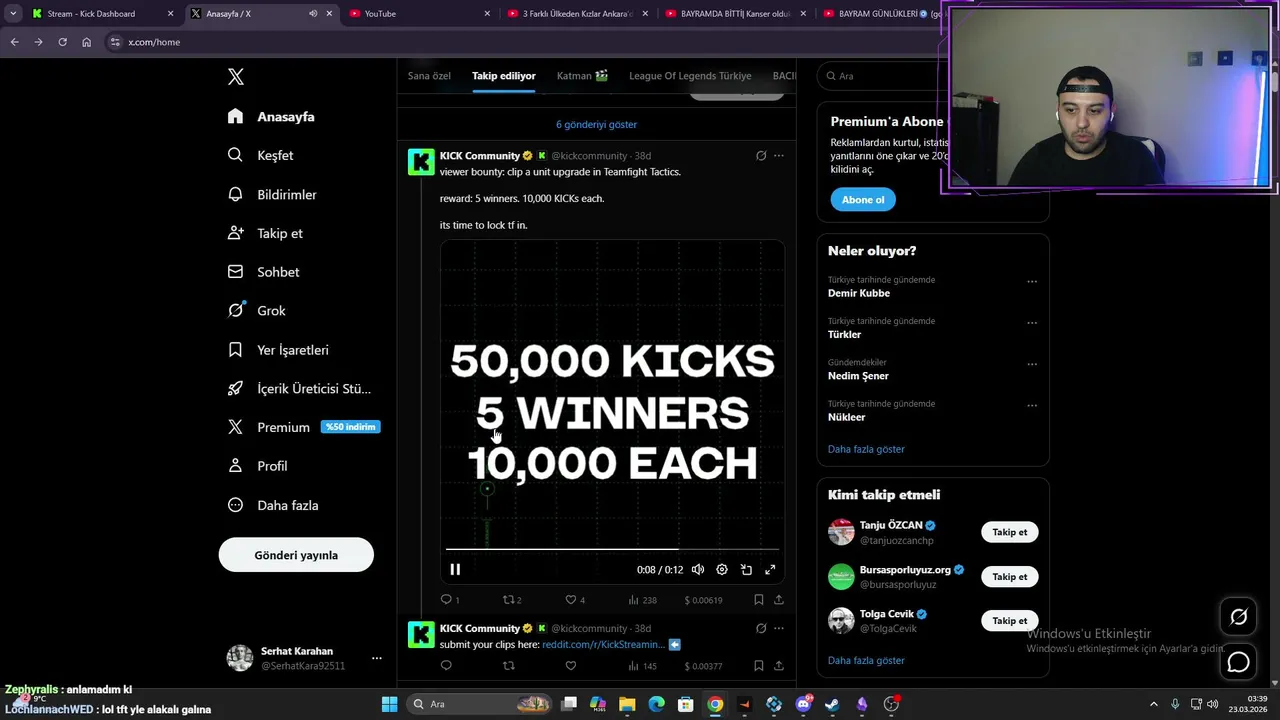1280x720 pixels.
Task: Open Discord from Windows taskbar
Action: tap(803, 704)
